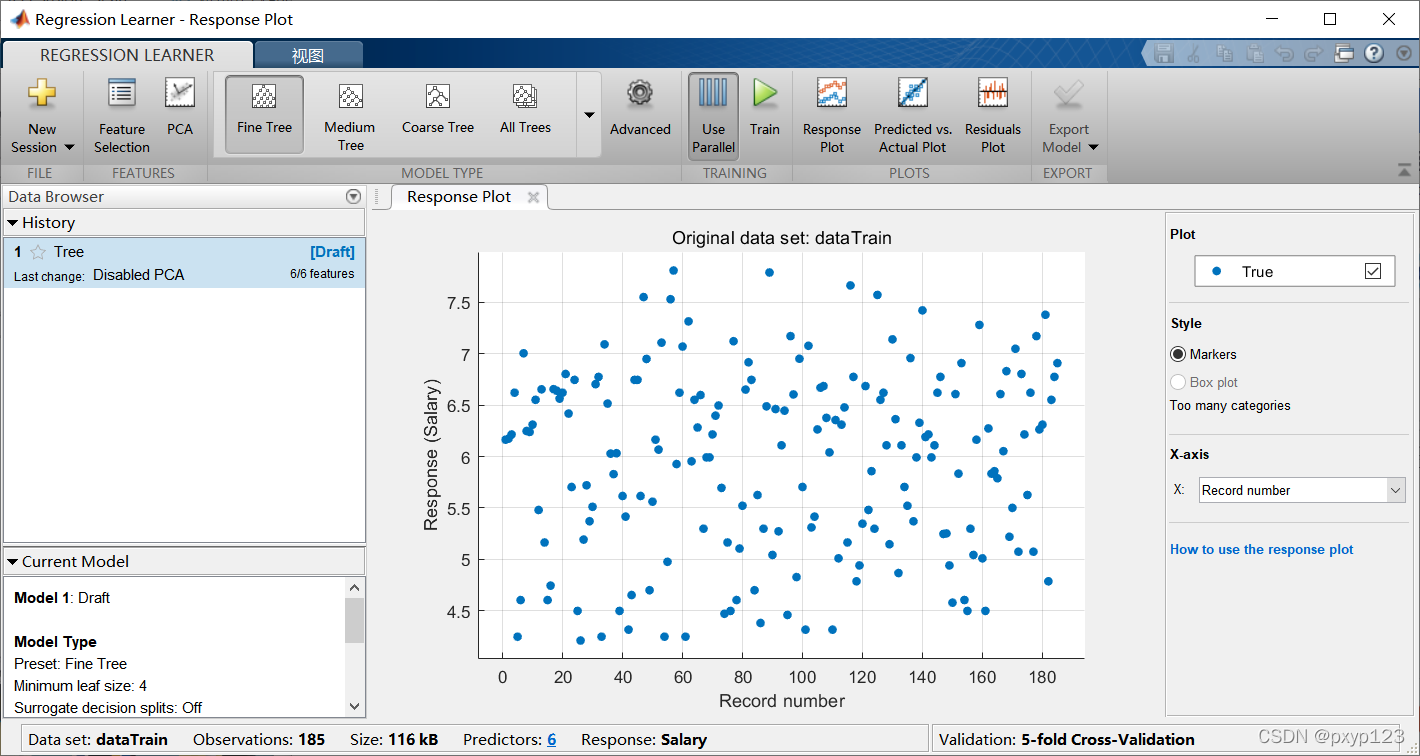Open the Residuals Plot
The image size is (1420, 756).
pyautogui.click(x=993, y=116)
